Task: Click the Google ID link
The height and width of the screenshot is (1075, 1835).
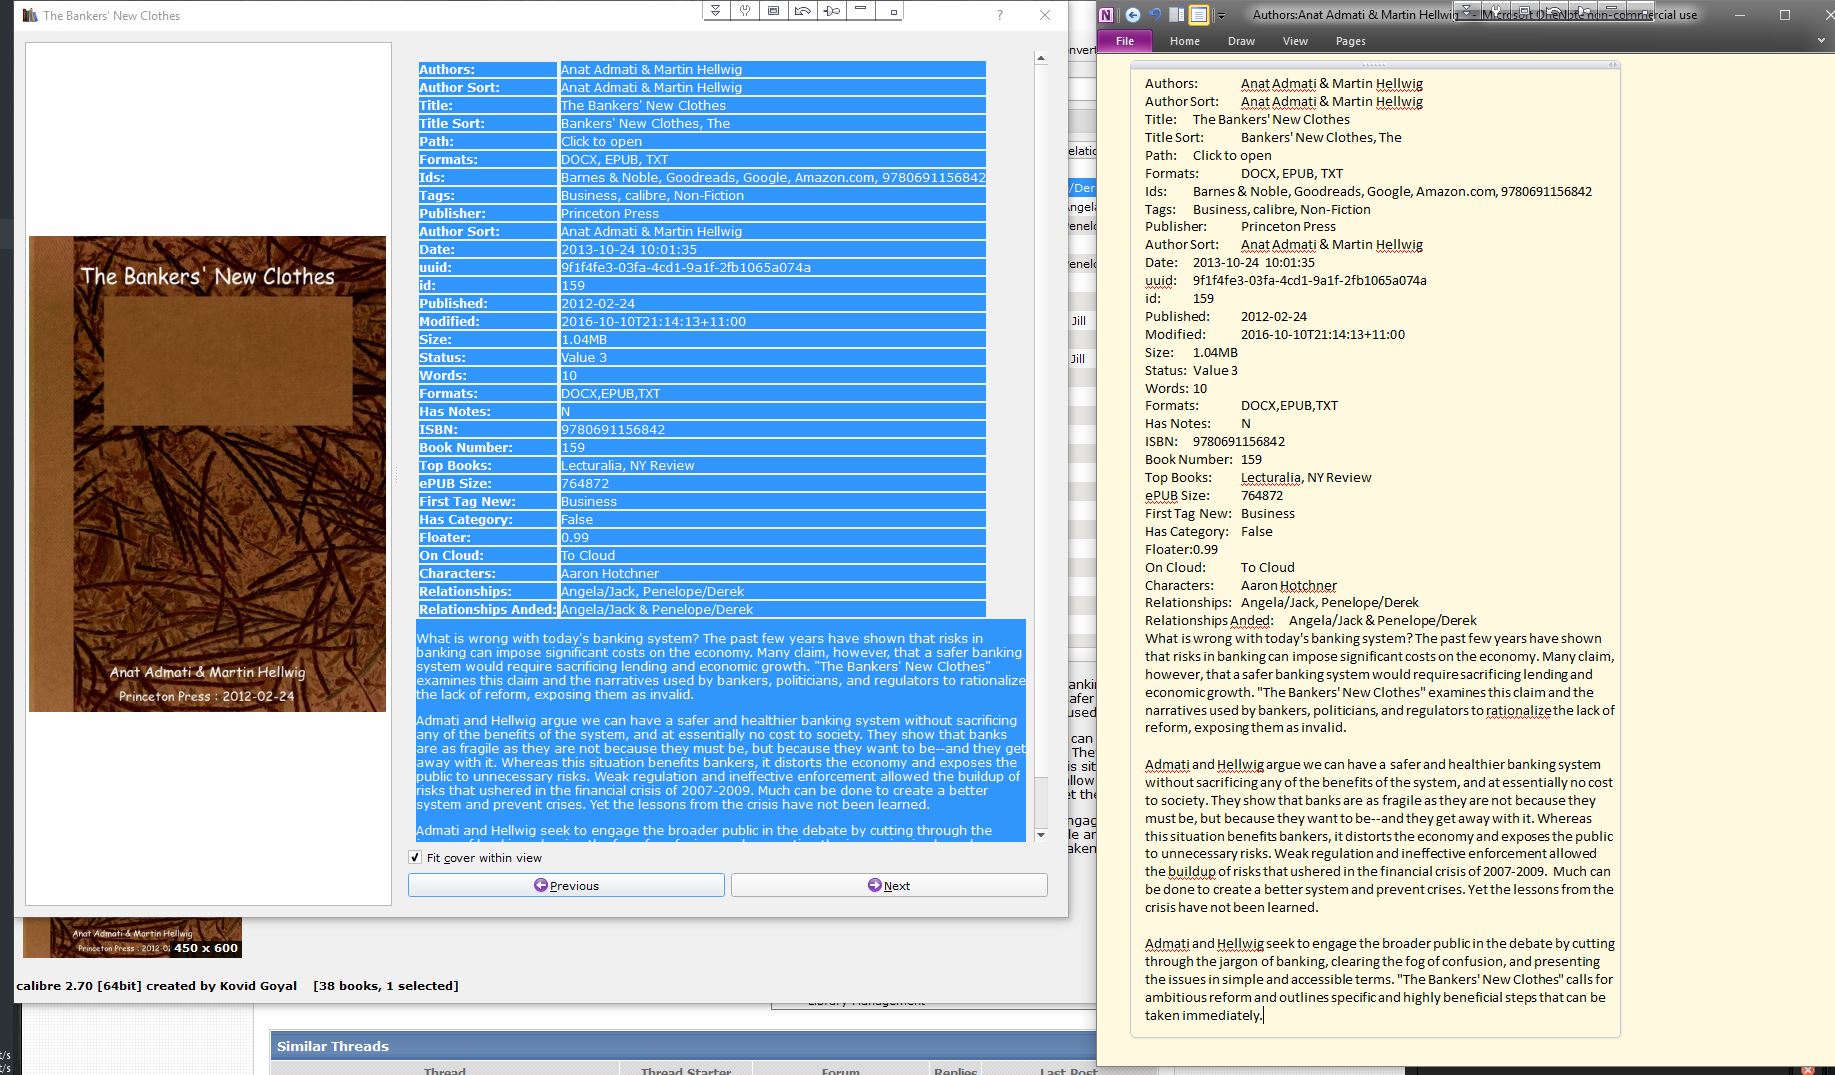Action: 765,177
